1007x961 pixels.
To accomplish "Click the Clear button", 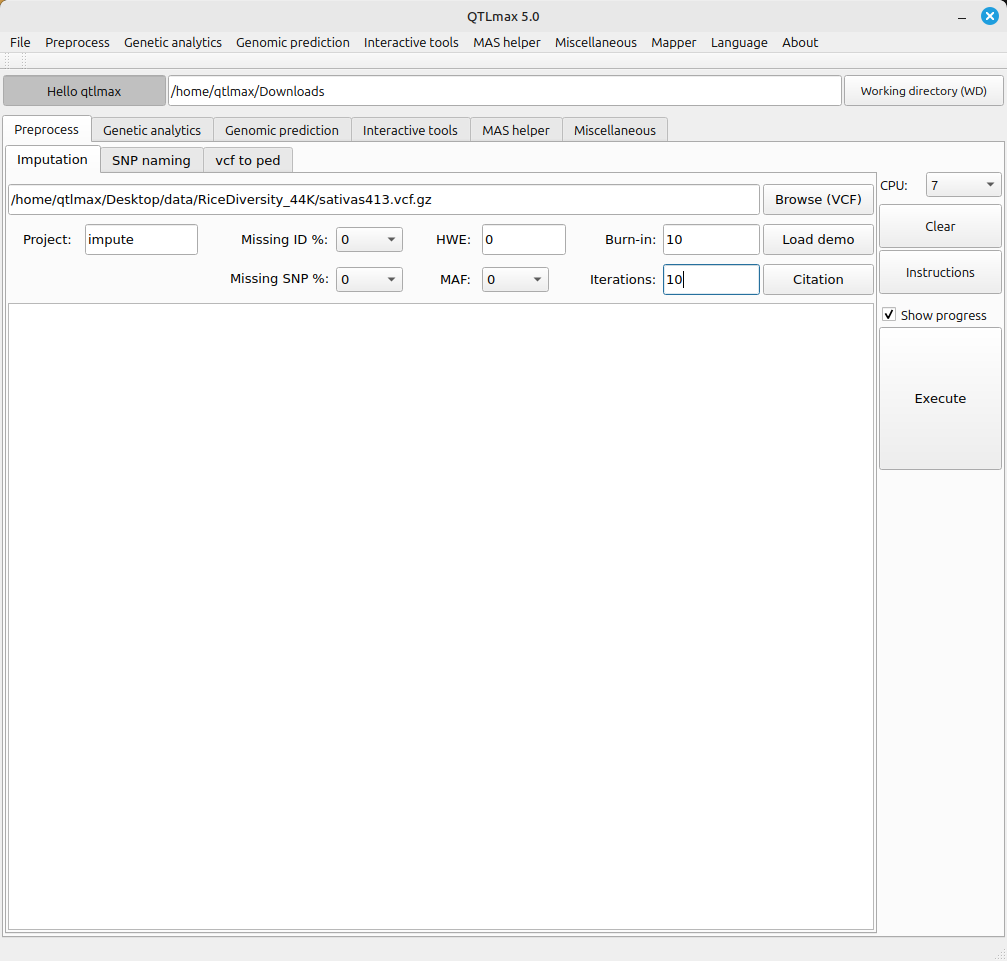I will click(x=940, y=226).
